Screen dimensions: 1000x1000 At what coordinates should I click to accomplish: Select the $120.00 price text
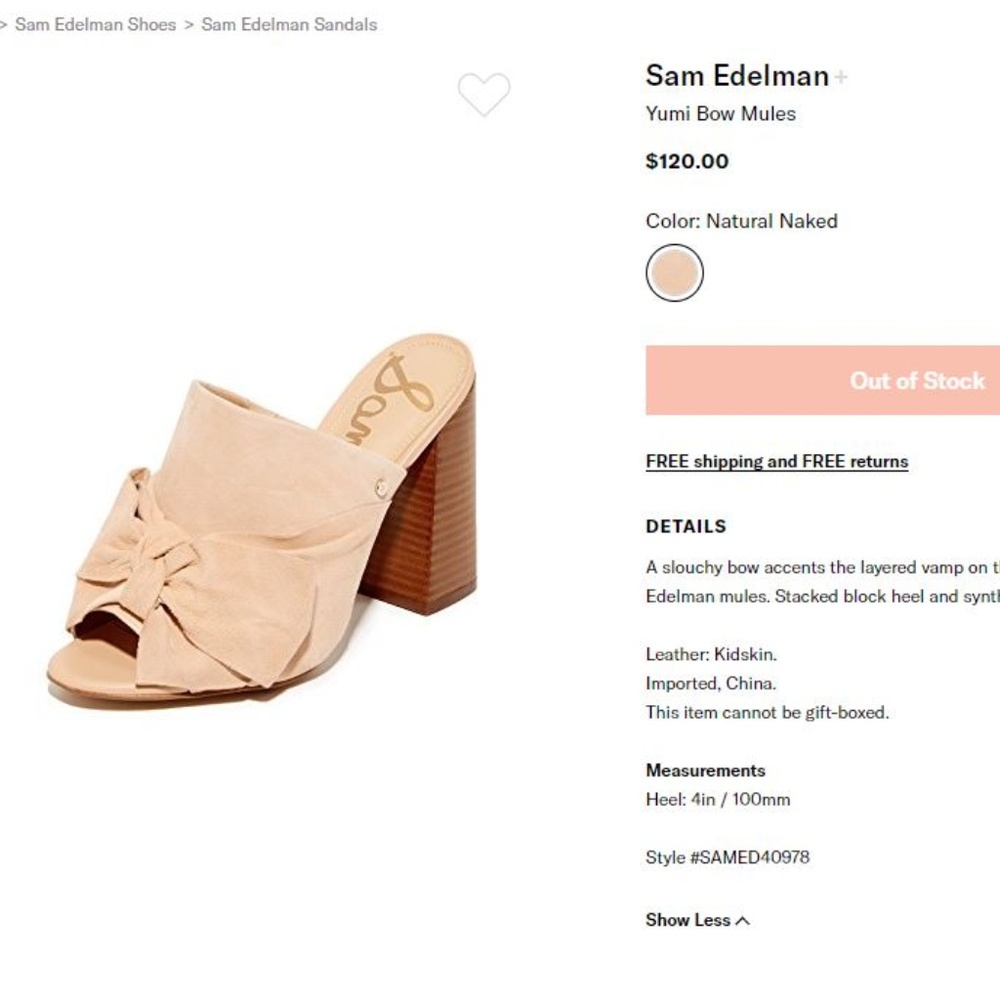pos(688,161)
